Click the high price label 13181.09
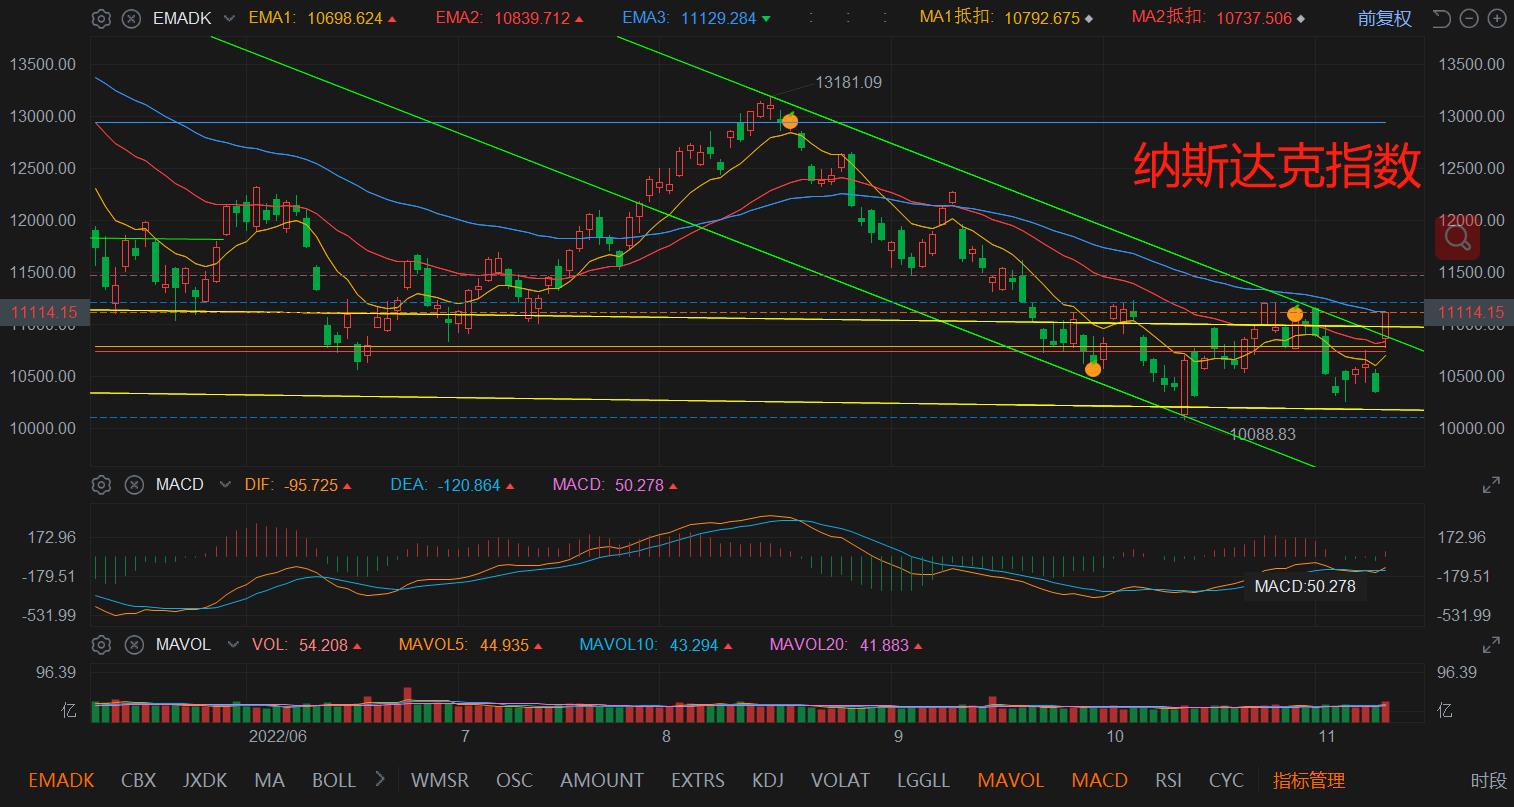 coord(849,82)
